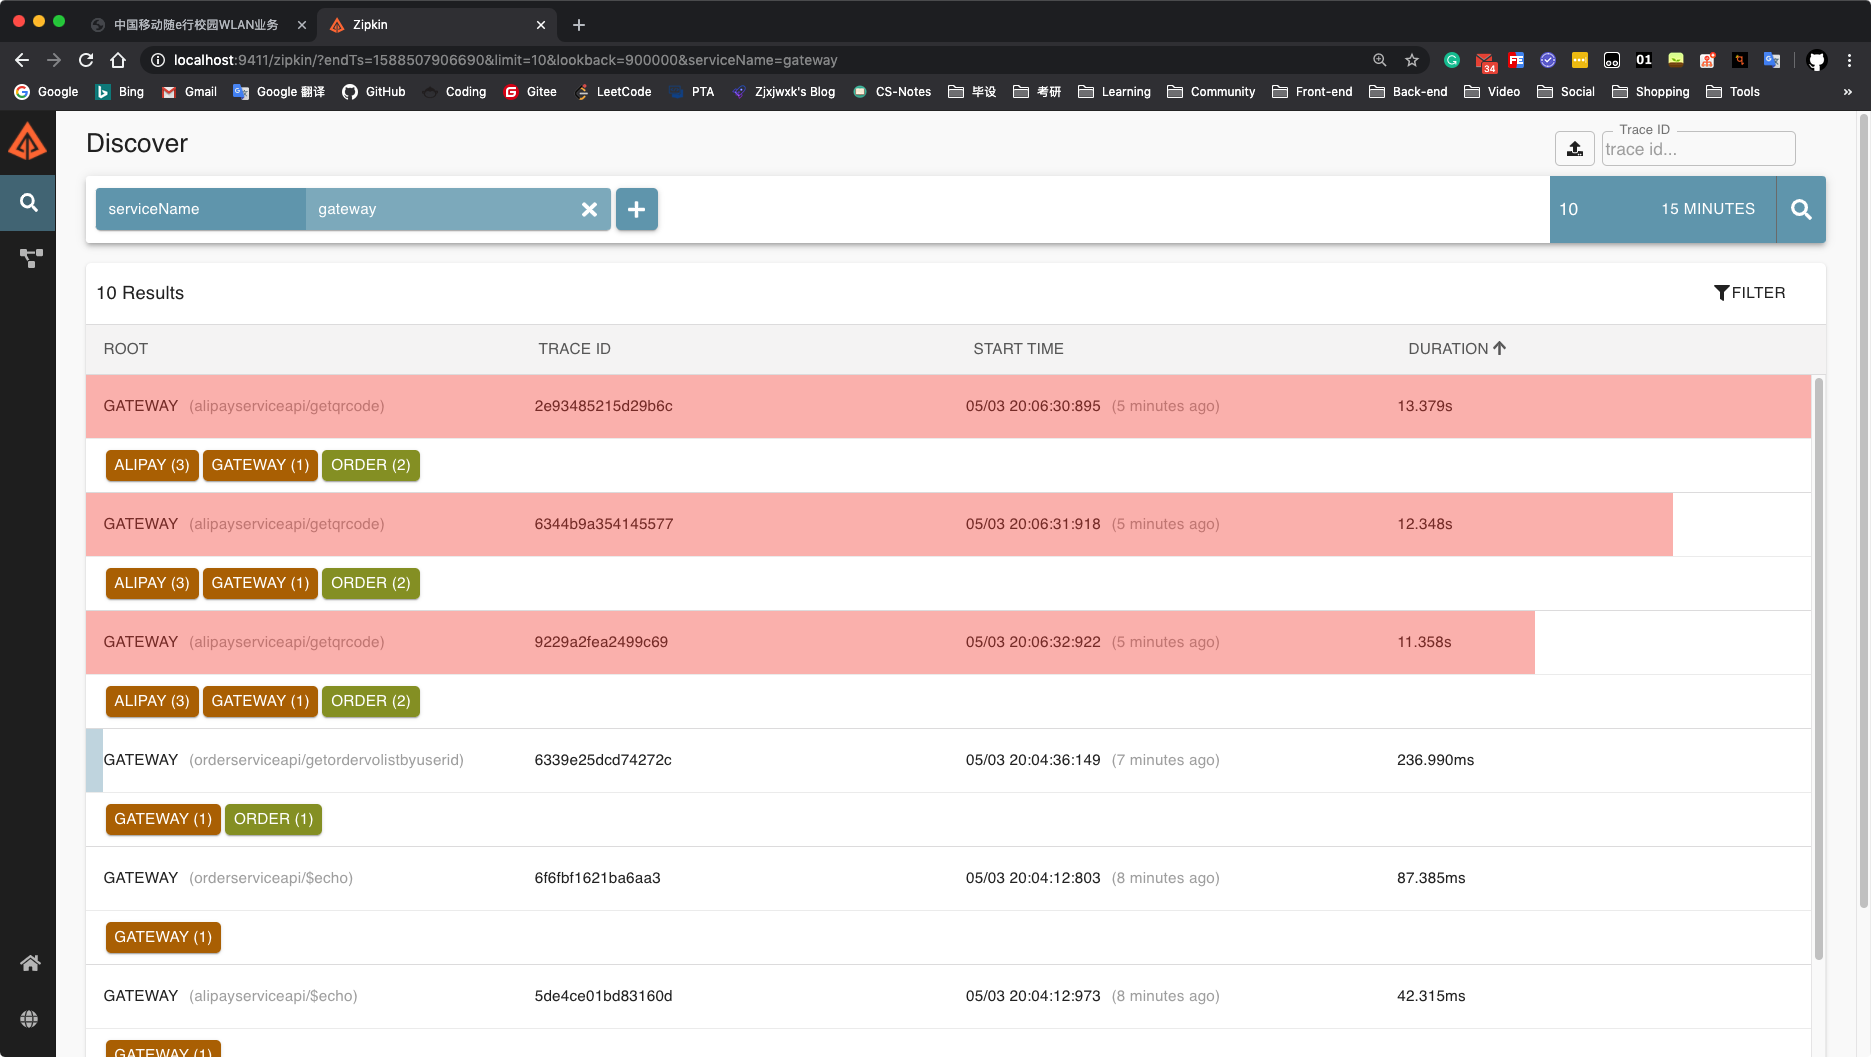Open the Gitee bookmark

point(530,91)
